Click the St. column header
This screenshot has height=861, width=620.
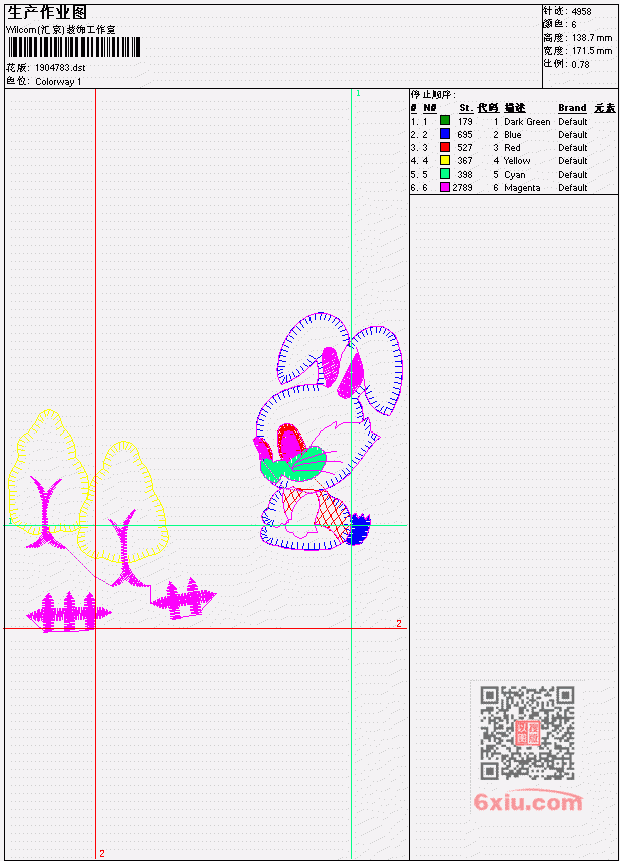(x=466, y=108)
